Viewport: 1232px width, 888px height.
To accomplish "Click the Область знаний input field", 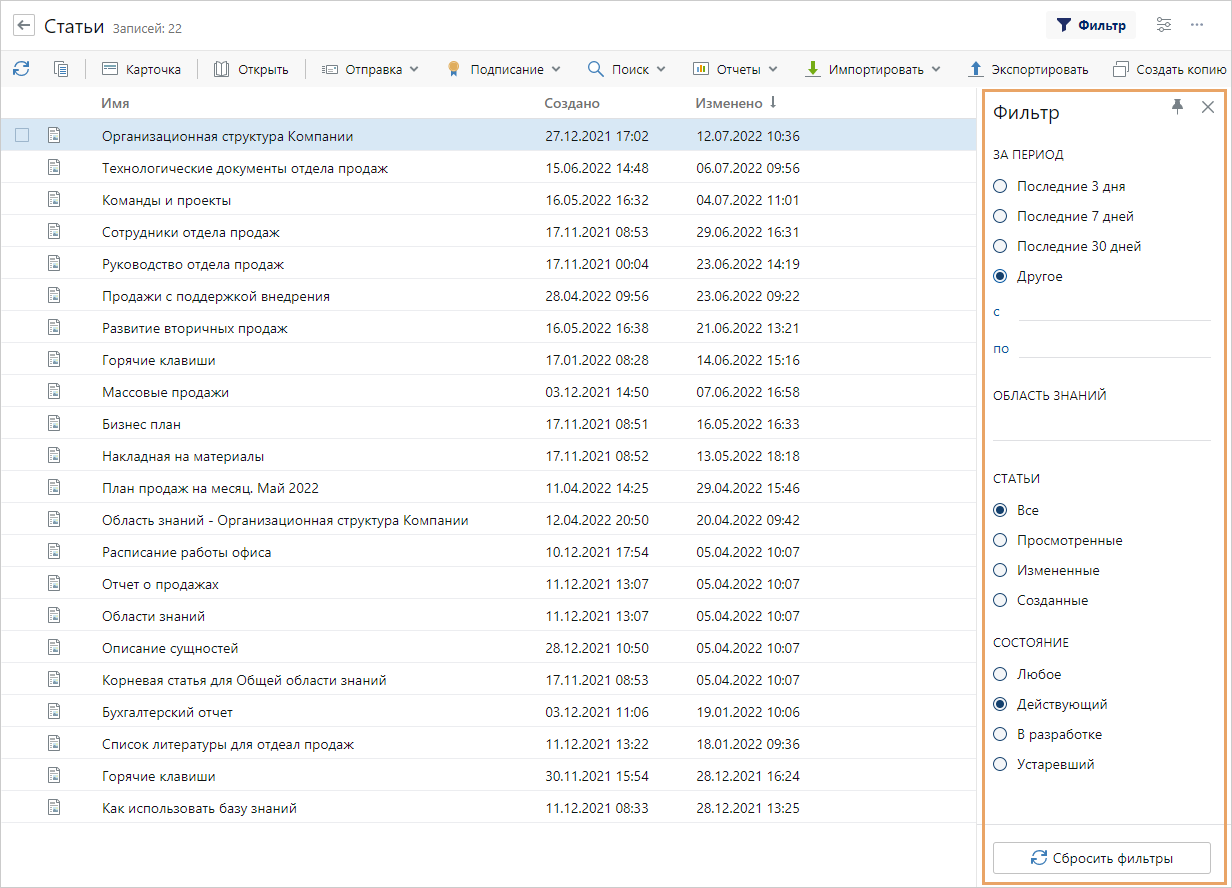I will coord(1101,426).
